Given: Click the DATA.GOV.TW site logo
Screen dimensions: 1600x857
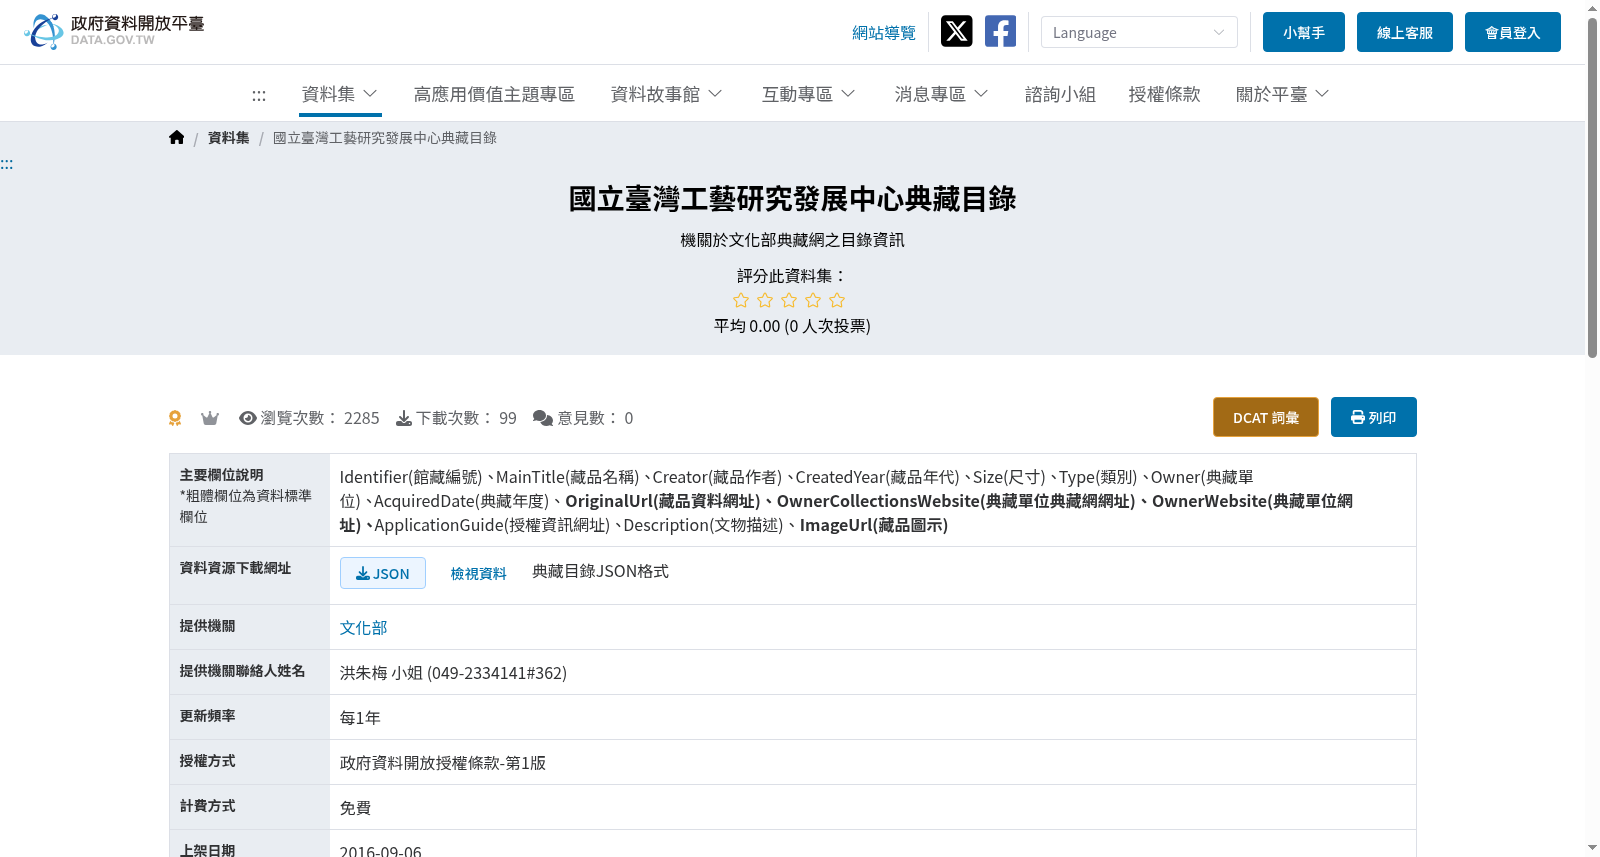Looking at the screenshot, I should [x=114, y=31].
